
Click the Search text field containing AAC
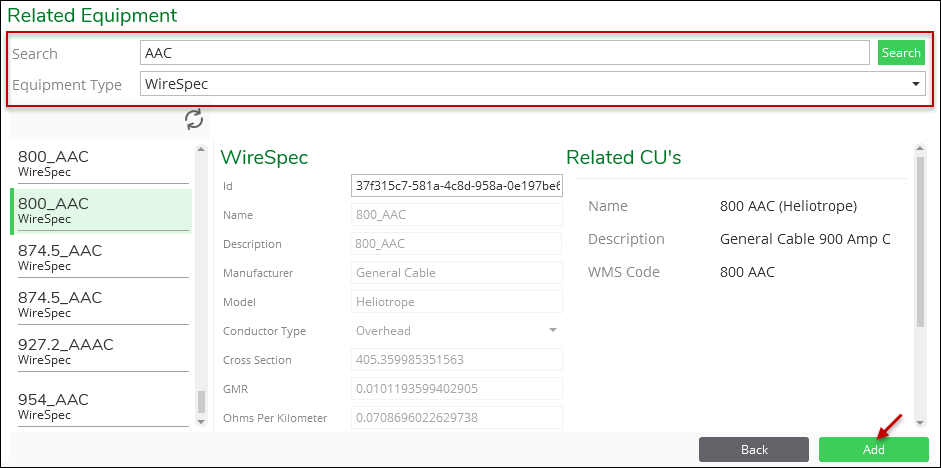click(x=504, y=53)
